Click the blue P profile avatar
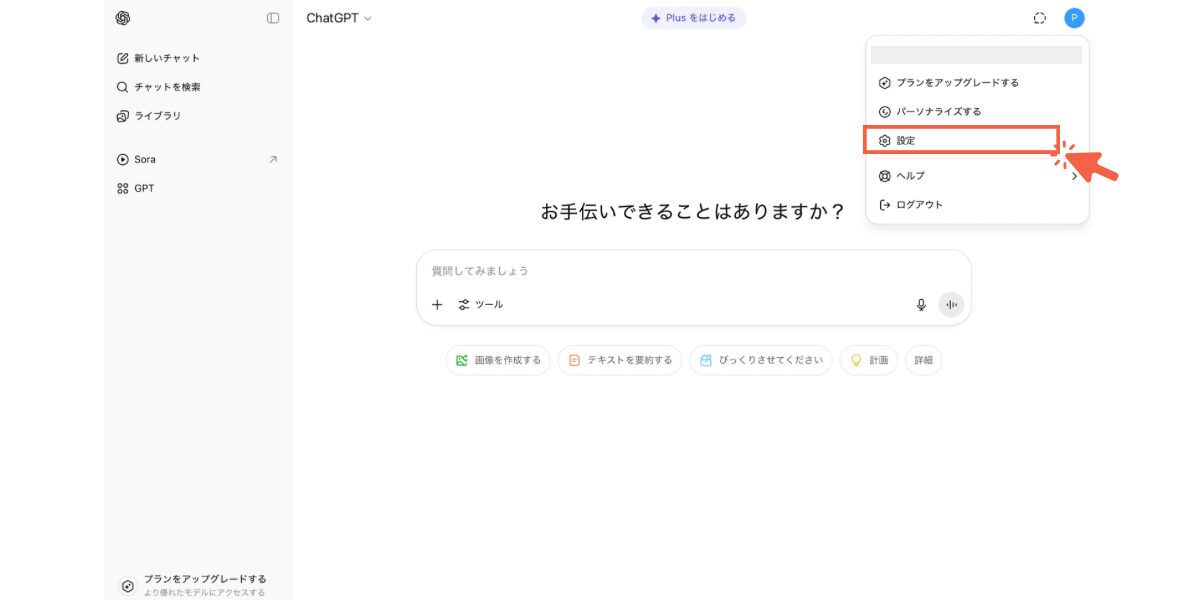This screenshot has height=600, width=1200. coord(1074,18)
